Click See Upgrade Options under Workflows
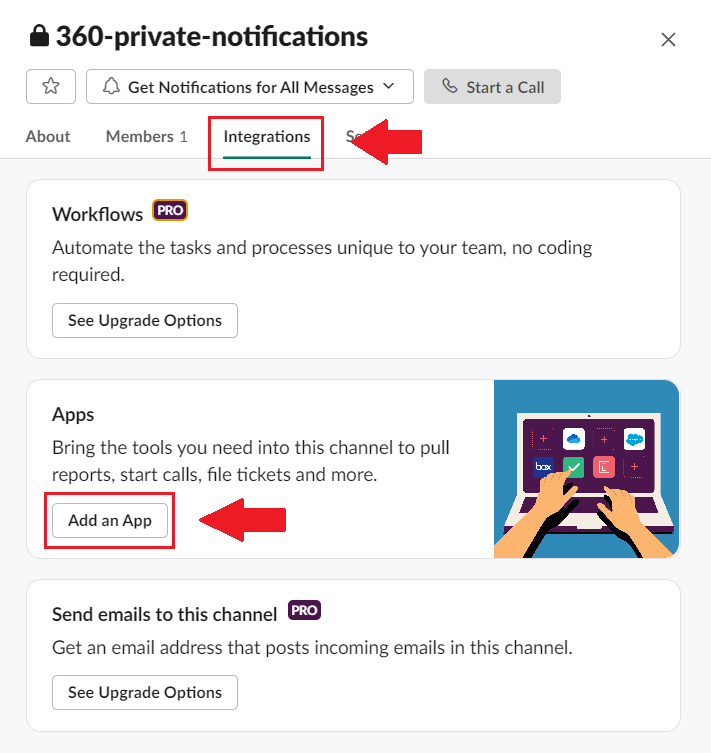This screenshot has height=753, width=711. click(145, 320)
